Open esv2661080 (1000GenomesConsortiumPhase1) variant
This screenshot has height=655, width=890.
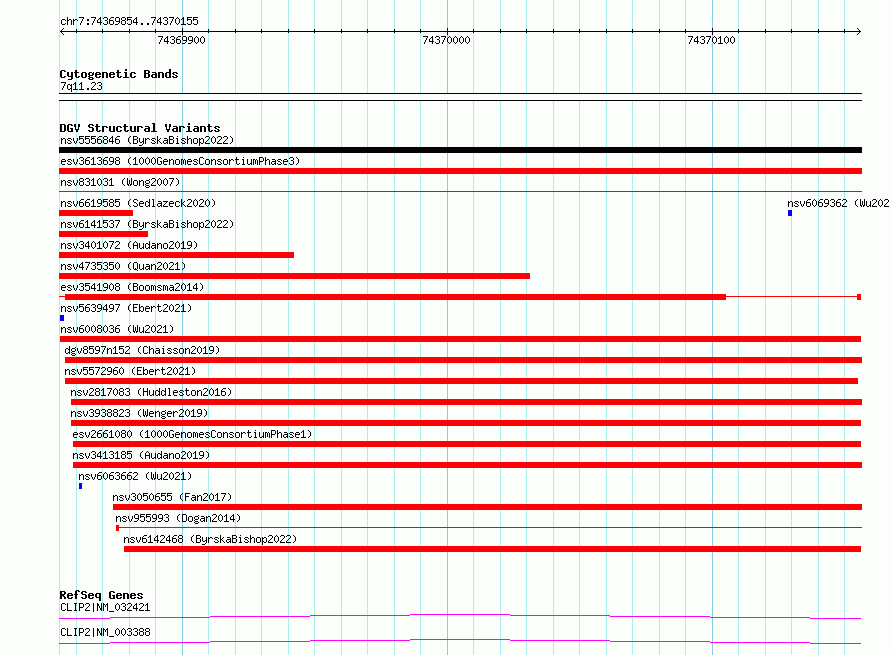[192, 434]
